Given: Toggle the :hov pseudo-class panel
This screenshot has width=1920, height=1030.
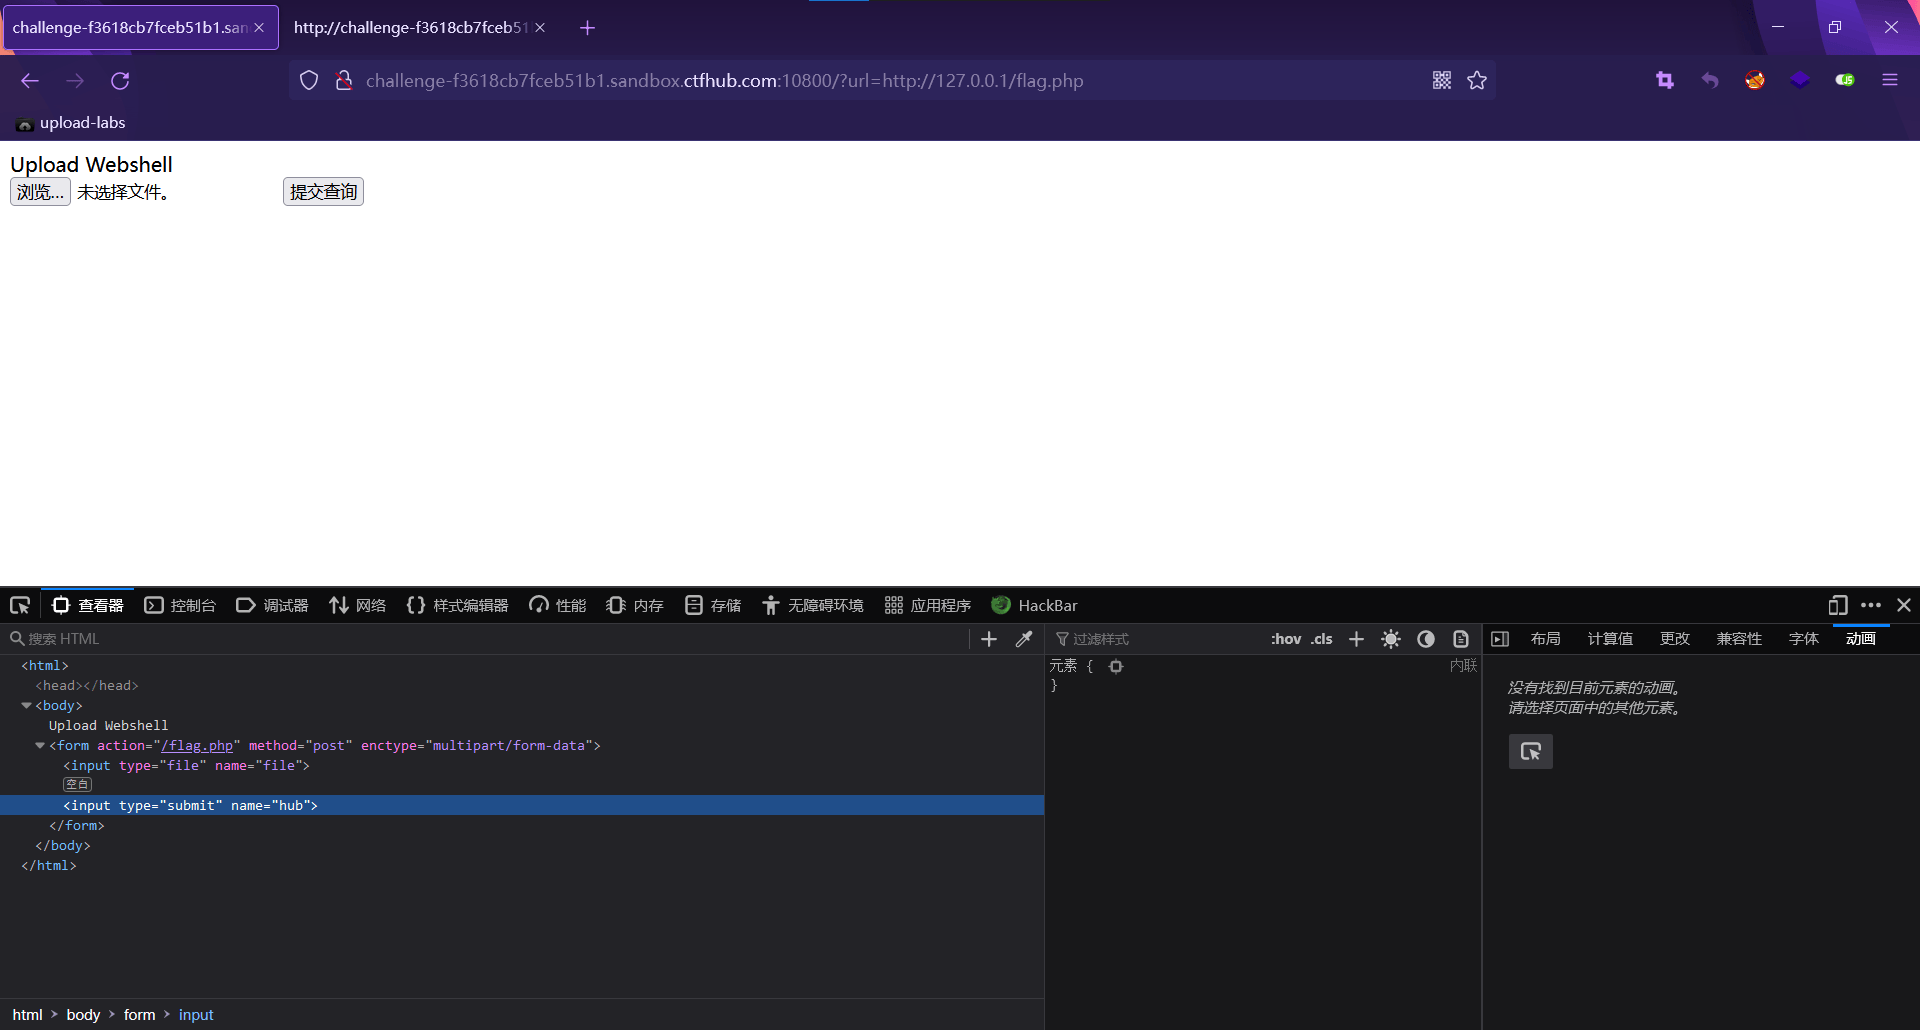Looking at the screenshot, I should (1285, 639).
